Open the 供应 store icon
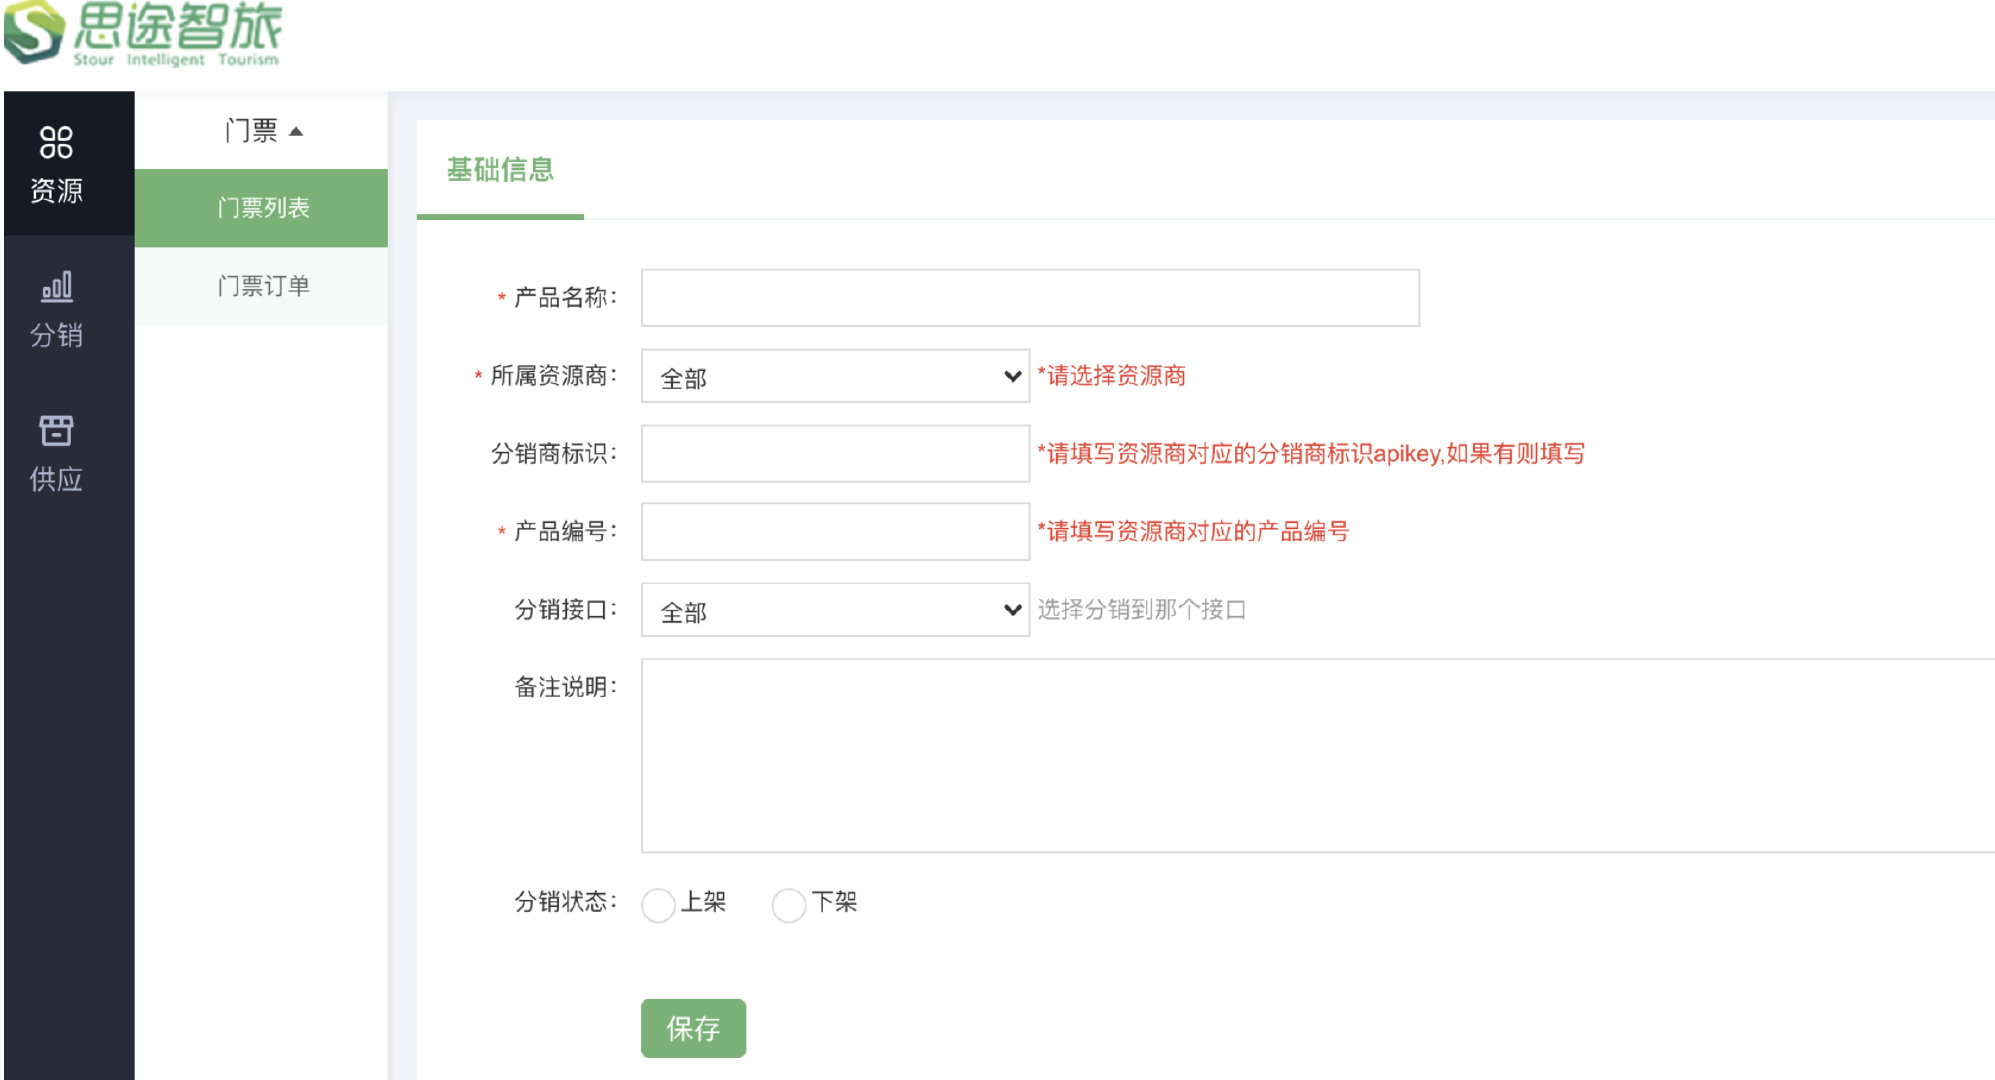The height and width of the screenshot is (1080, 1995). pos(56,431)
